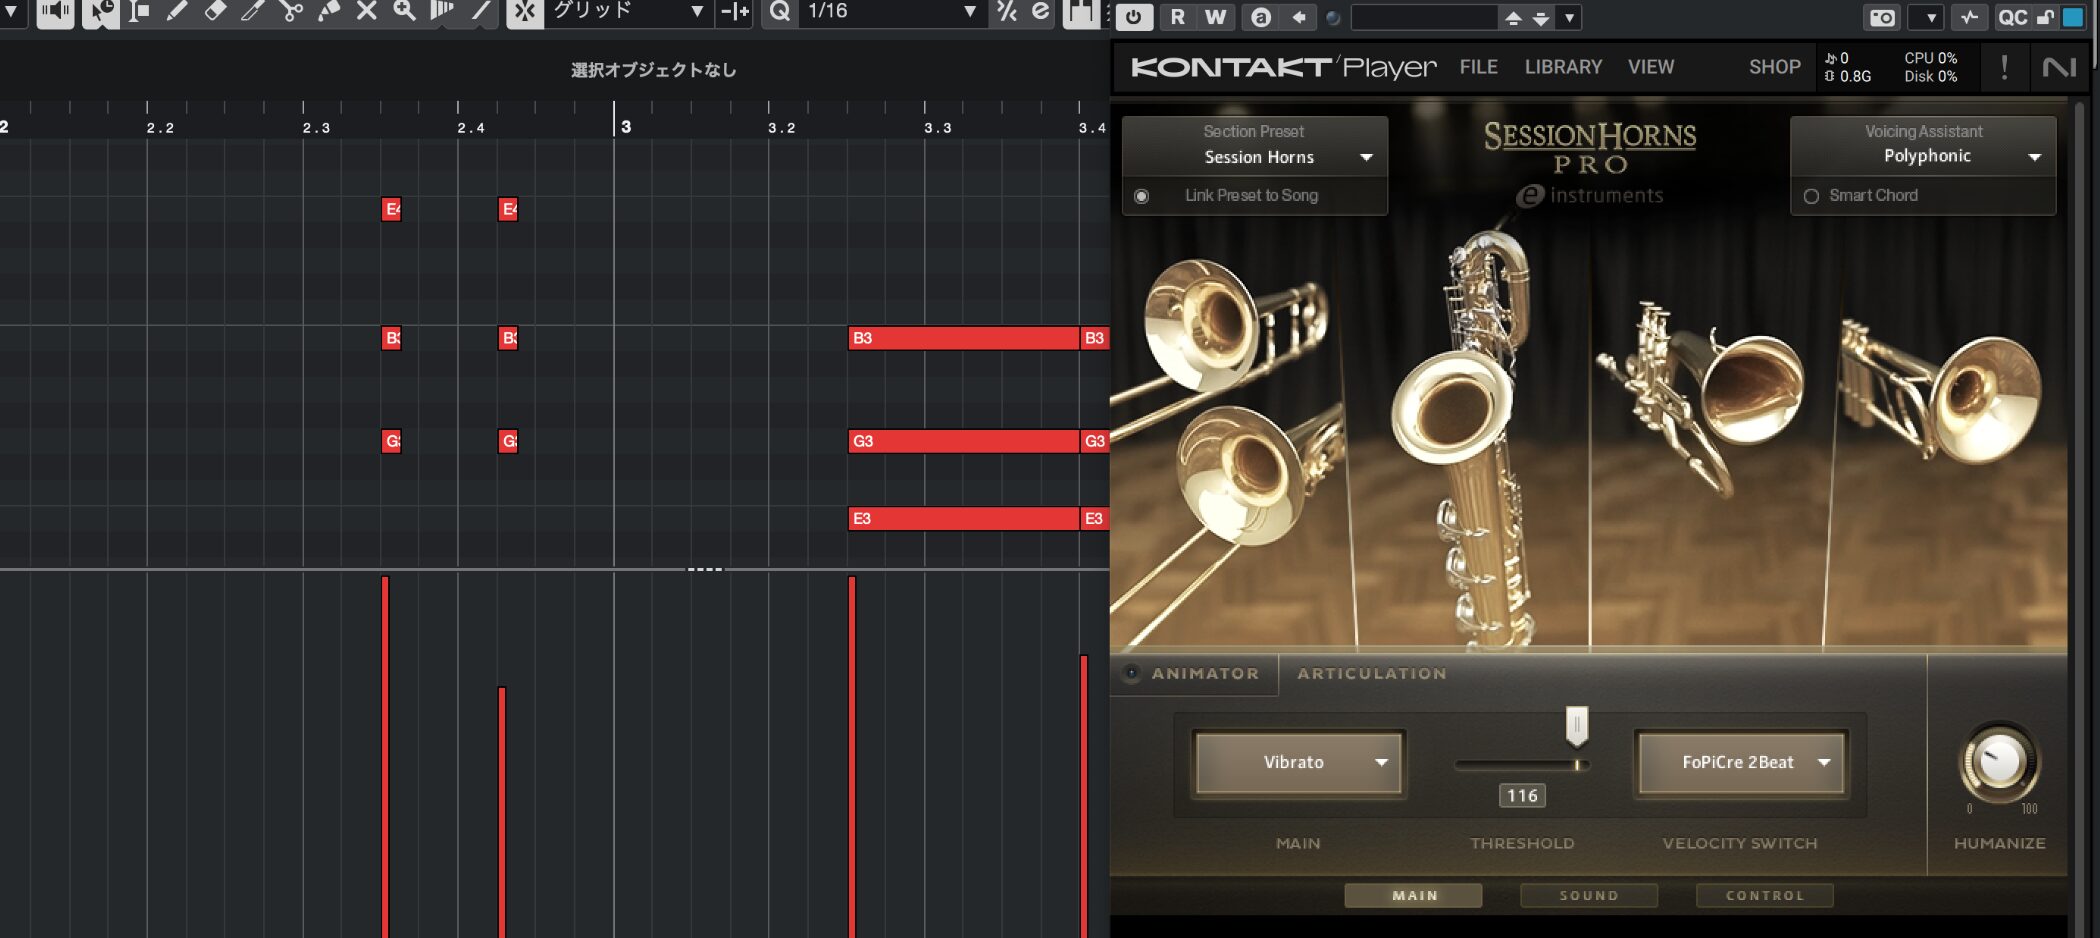Toggle acoustic feedback speaker icon
This screenshot has height=938, width=2100.
point(55,12)
